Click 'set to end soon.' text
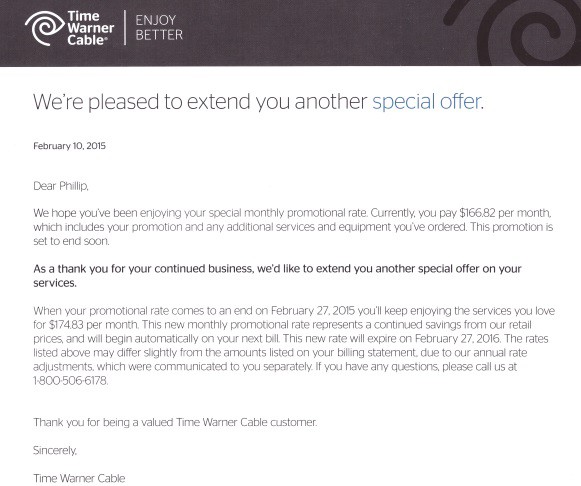The image size is (581, 486). click(x=71, y=241)
